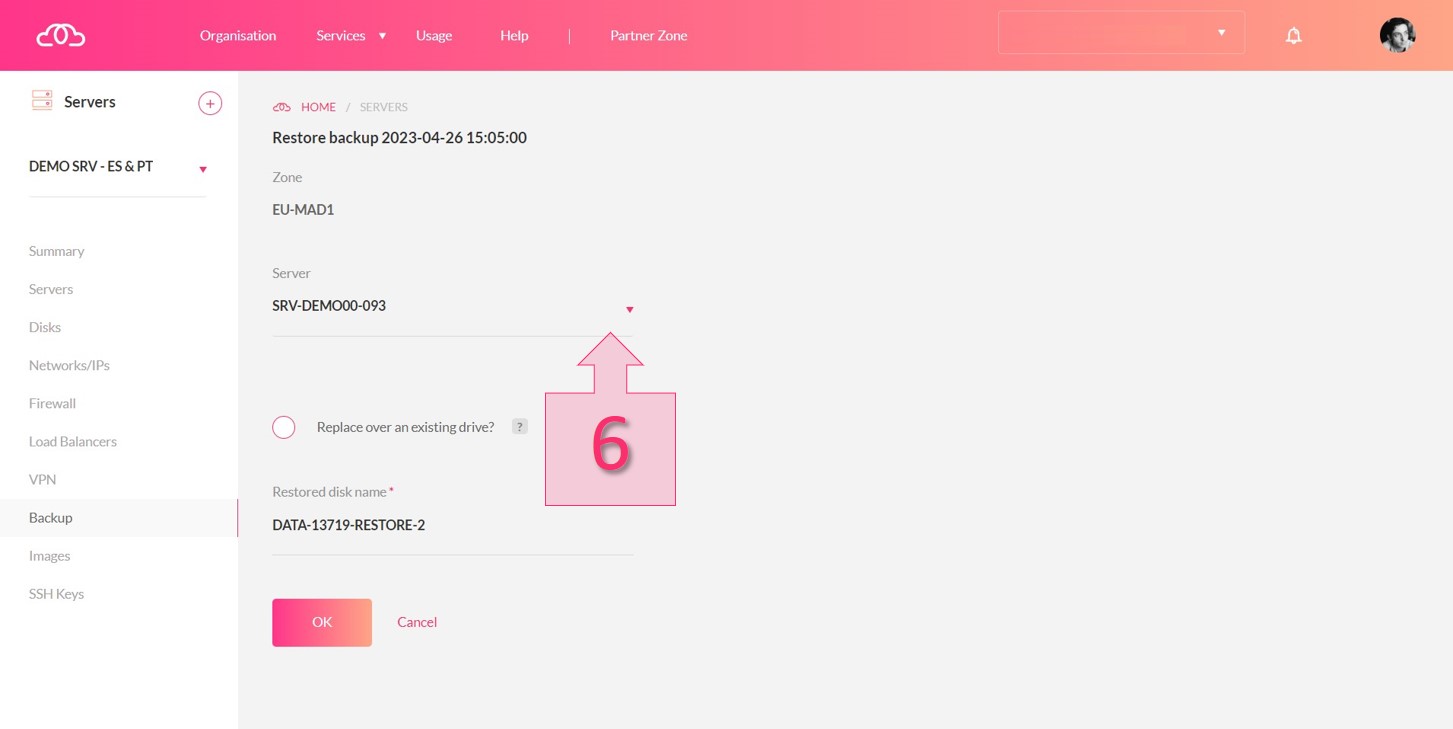Go to the Usage menu item

click(x=434, y=35)
